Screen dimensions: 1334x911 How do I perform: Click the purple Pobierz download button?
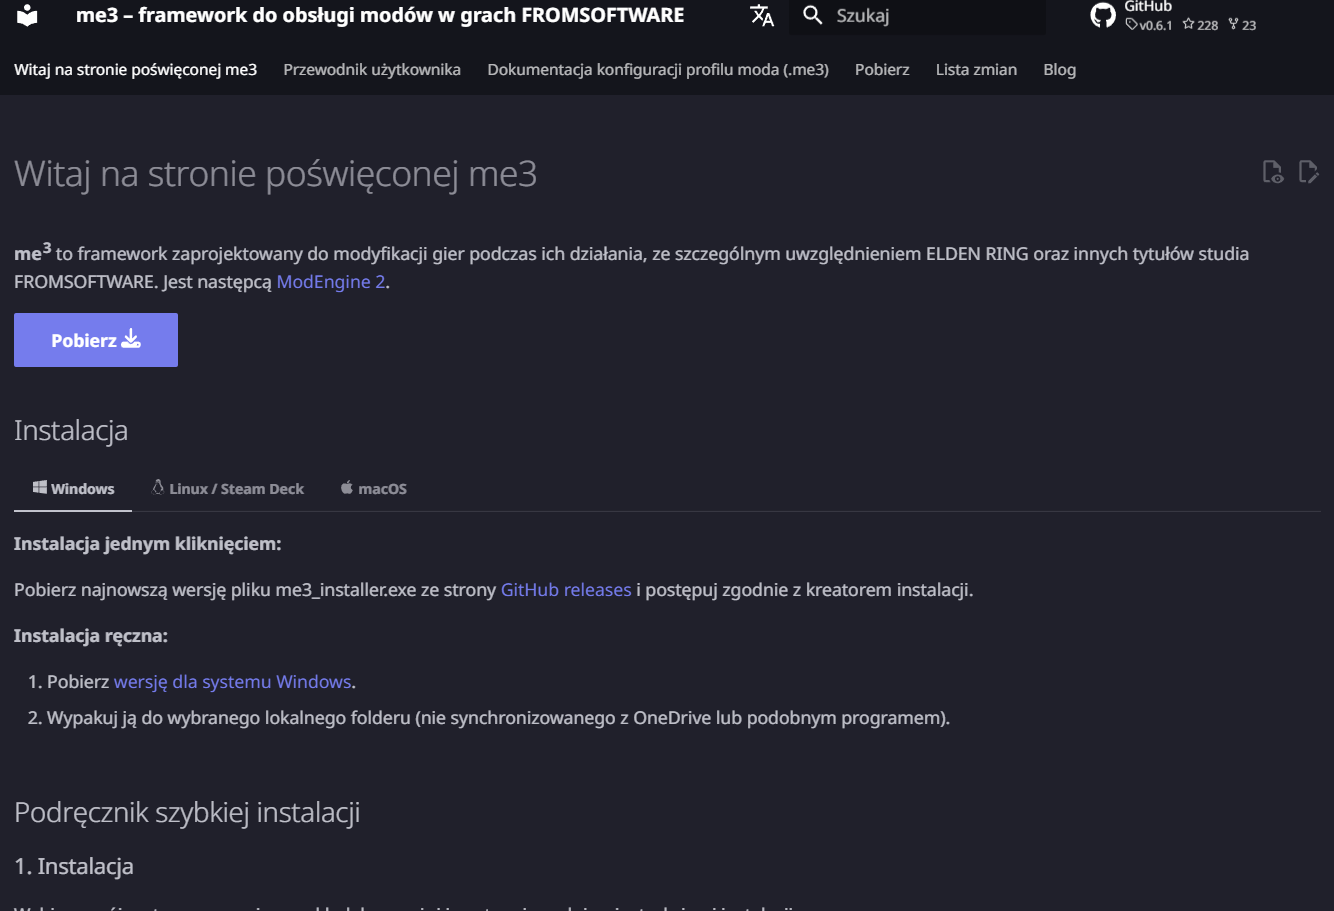point(96,340)
